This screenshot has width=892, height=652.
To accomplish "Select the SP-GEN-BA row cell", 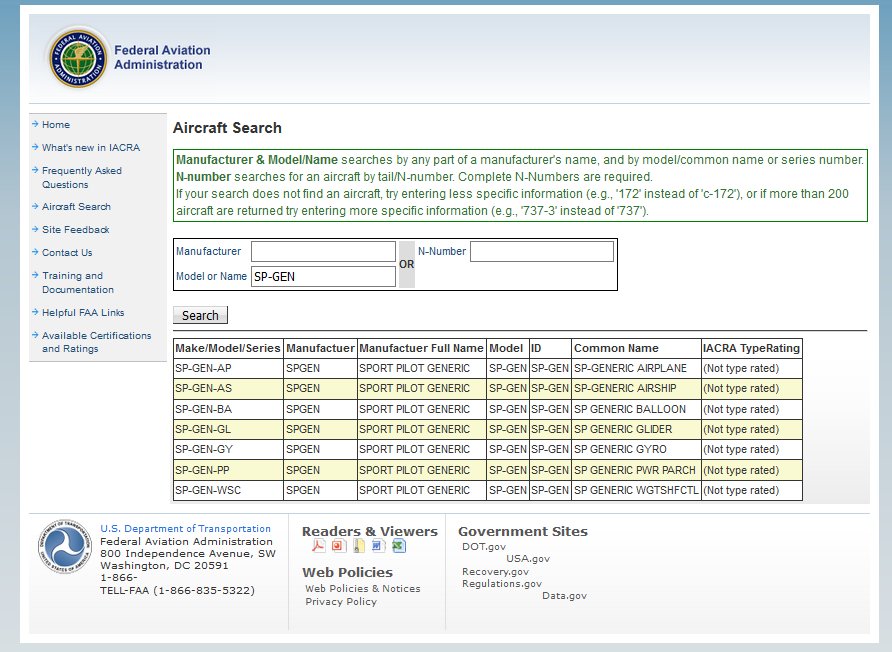I will click(x=228, y=409).
